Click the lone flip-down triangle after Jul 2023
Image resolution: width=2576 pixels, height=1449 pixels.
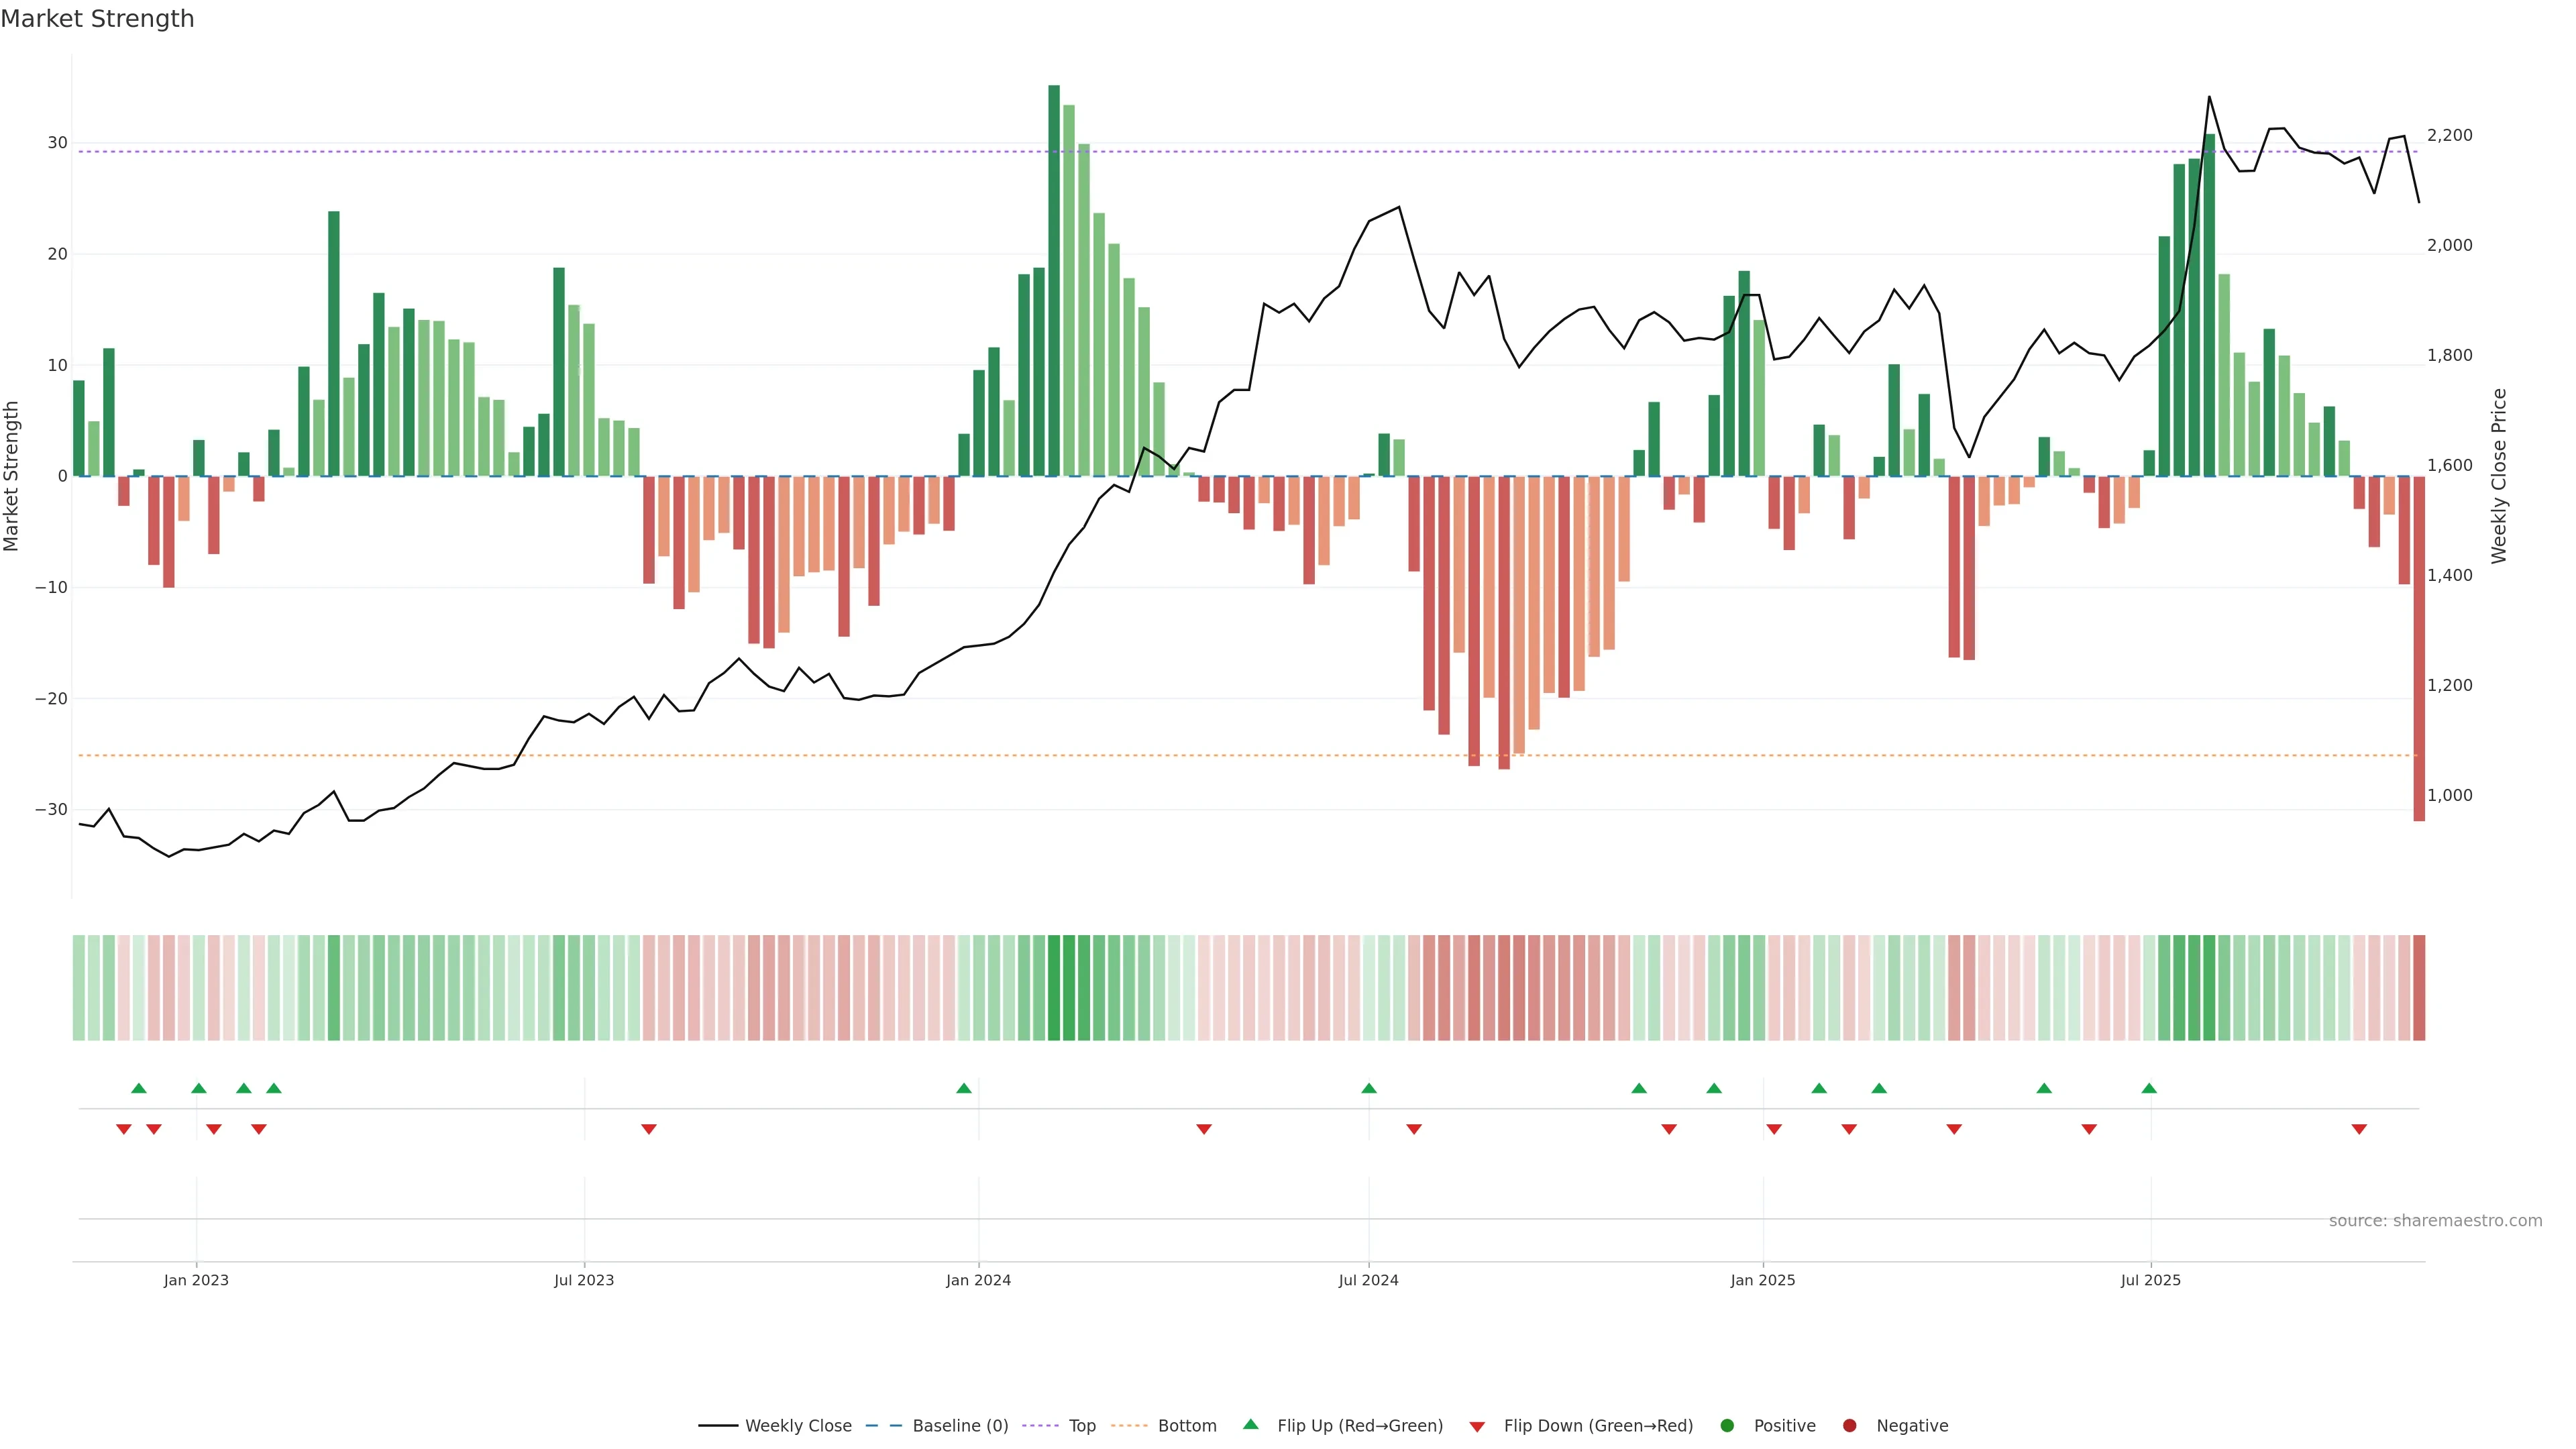(x=648, y=1129)
